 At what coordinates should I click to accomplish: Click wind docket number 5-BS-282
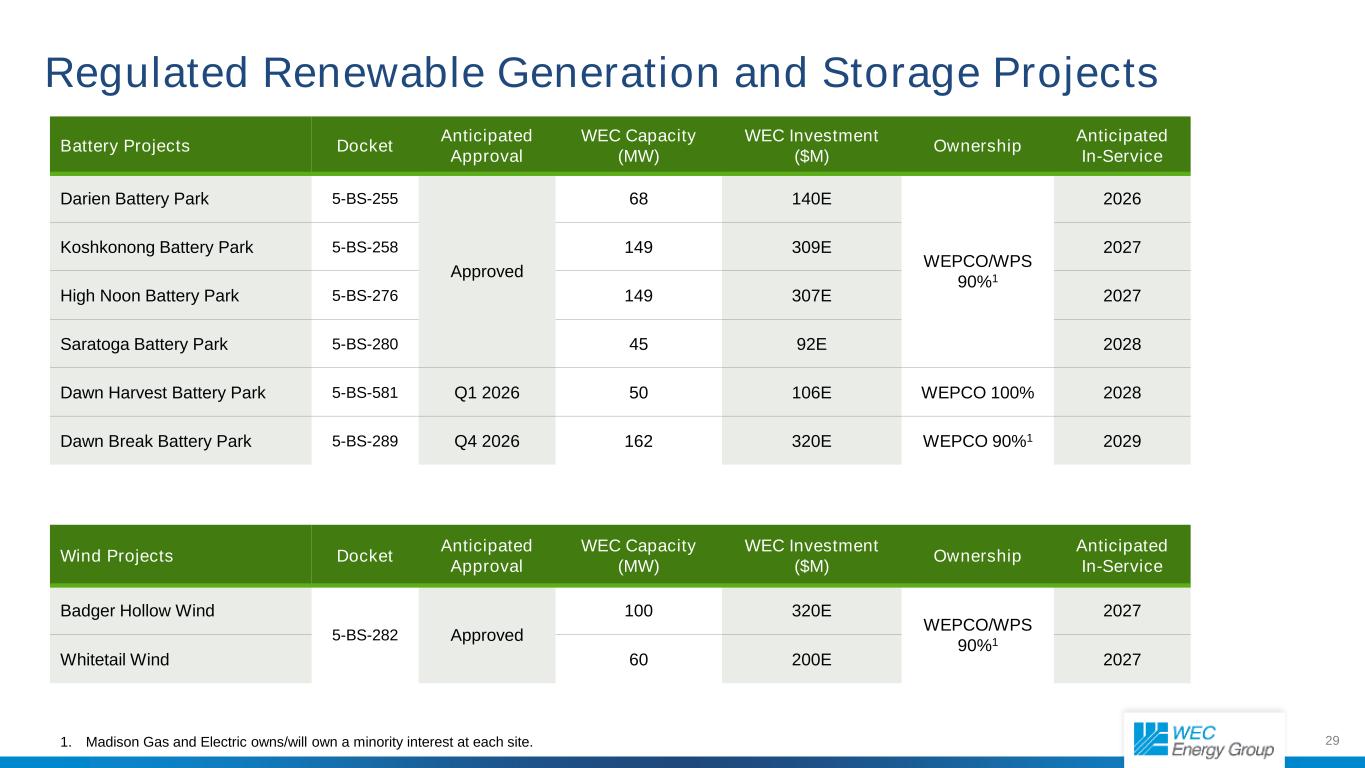pos(365,635)
